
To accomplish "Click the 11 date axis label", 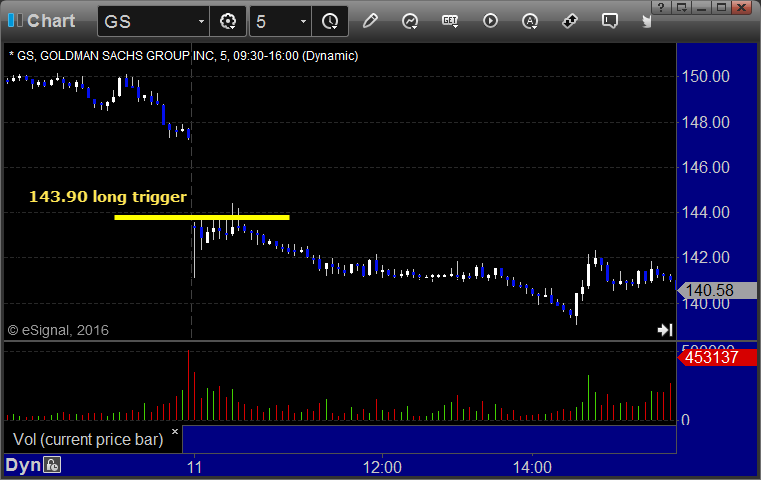I will tap(194, 467).
